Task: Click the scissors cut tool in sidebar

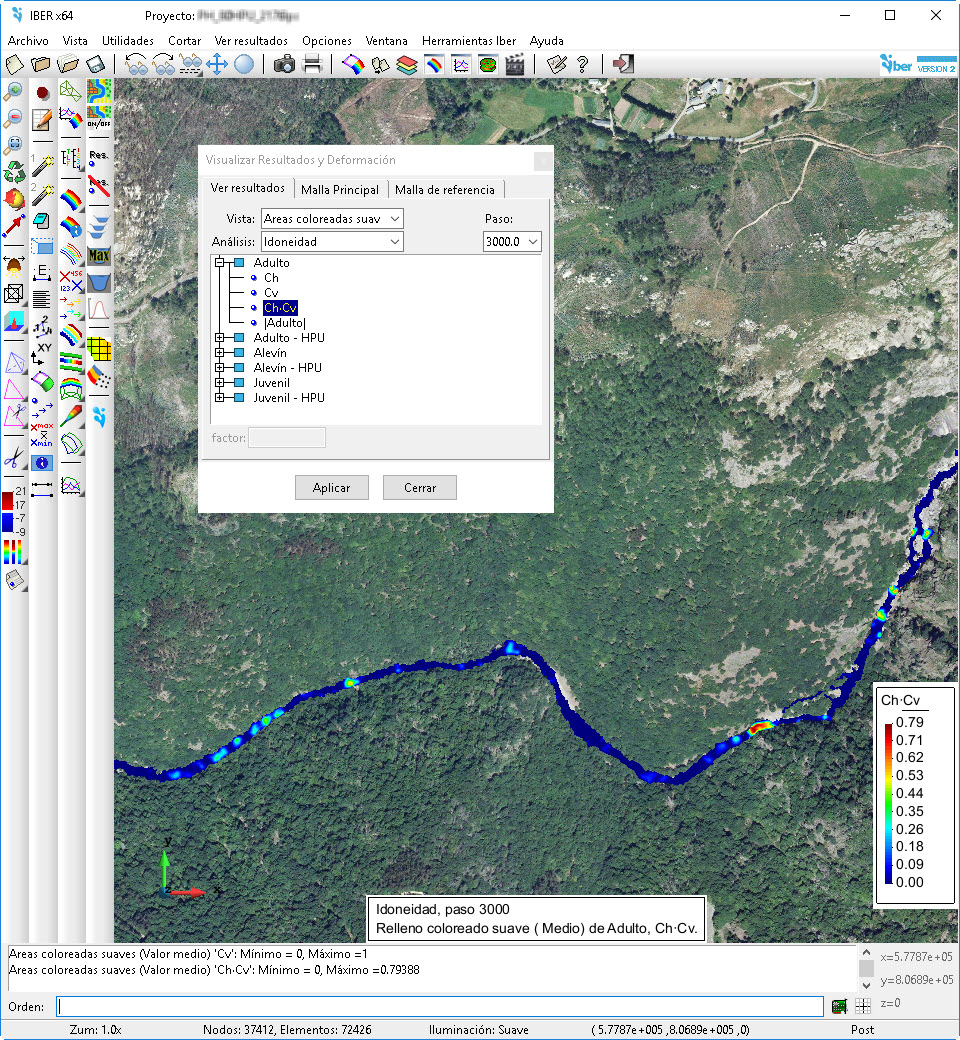Action: click(x=14, y=459)
